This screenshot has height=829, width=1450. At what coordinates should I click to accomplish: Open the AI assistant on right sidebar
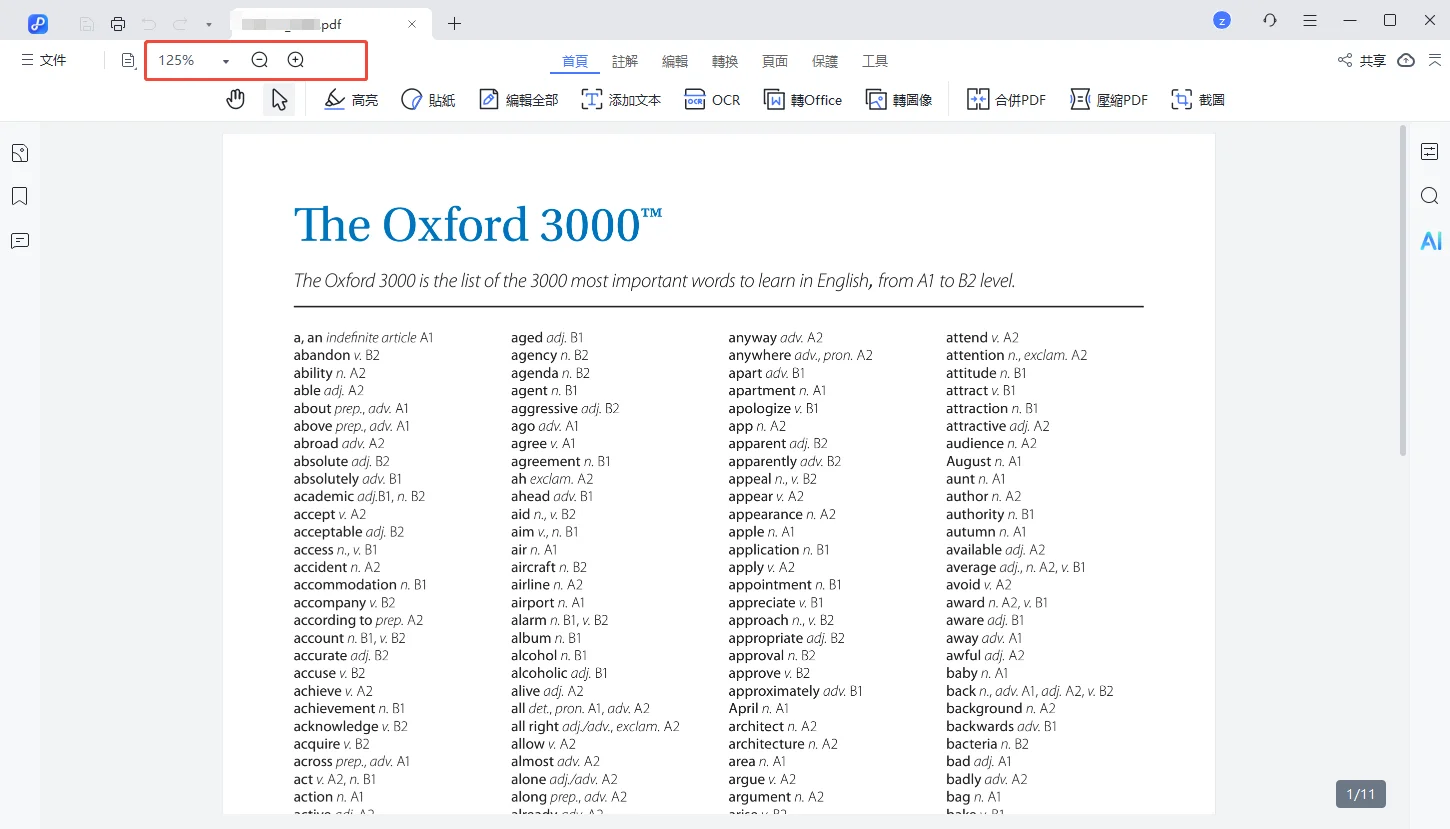(1431, 241)
